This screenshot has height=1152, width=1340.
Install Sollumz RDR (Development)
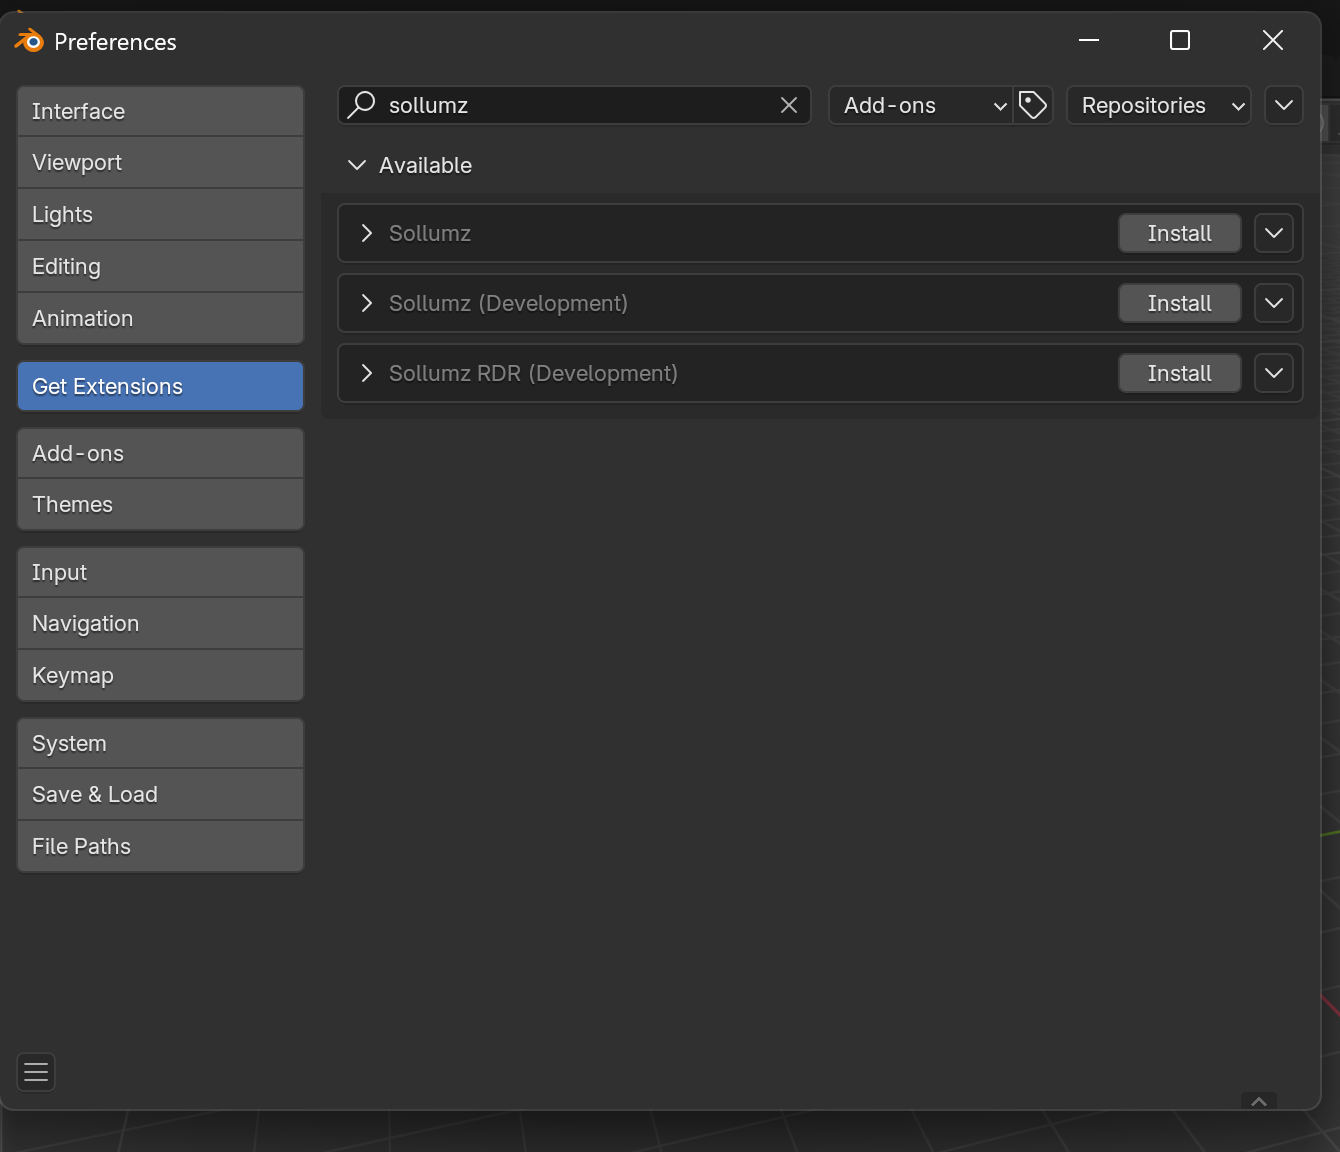tap(1179, 373)
